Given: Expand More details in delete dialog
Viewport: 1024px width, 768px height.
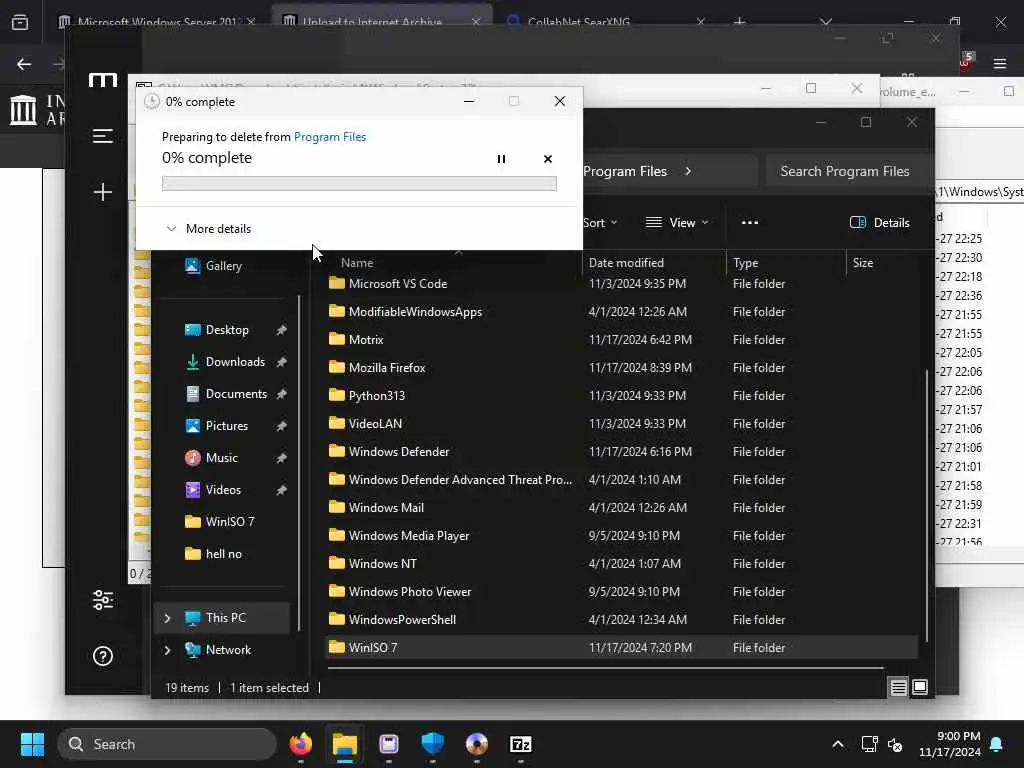Looking at the screenshot, I should pyautogui.click(x=208, y=229).
